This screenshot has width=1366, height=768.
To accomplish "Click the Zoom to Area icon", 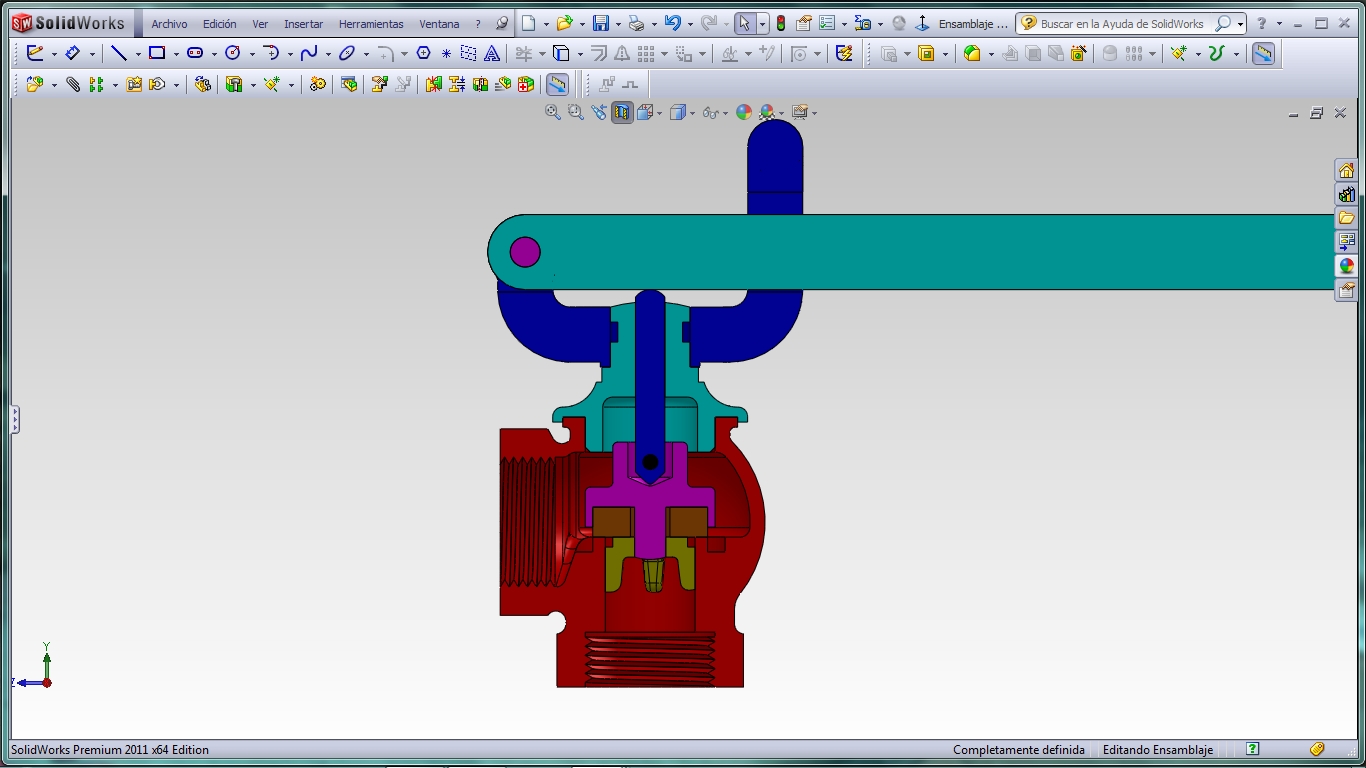I will (x=576, y=112).
